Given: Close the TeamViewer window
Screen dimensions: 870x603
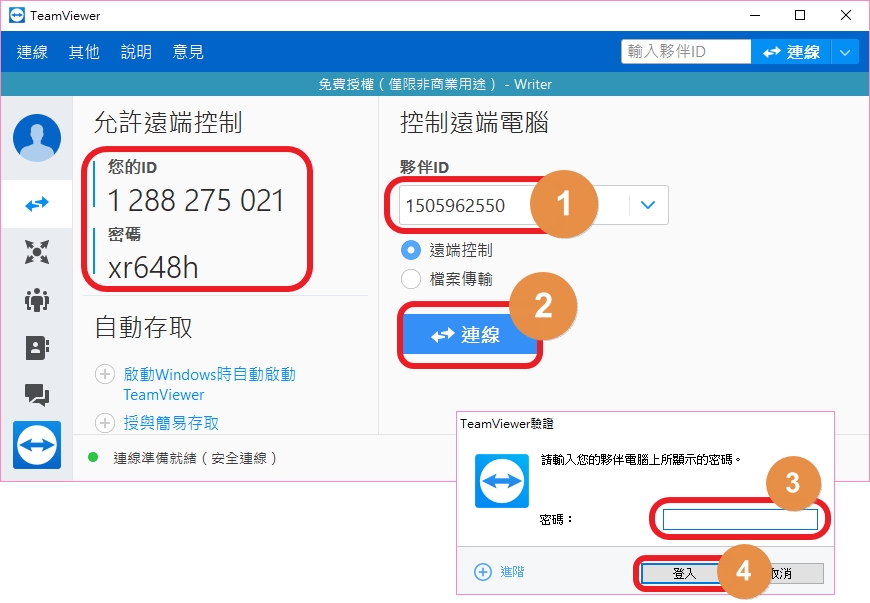Looking at the screenshot, I should (x=846, y=16).
